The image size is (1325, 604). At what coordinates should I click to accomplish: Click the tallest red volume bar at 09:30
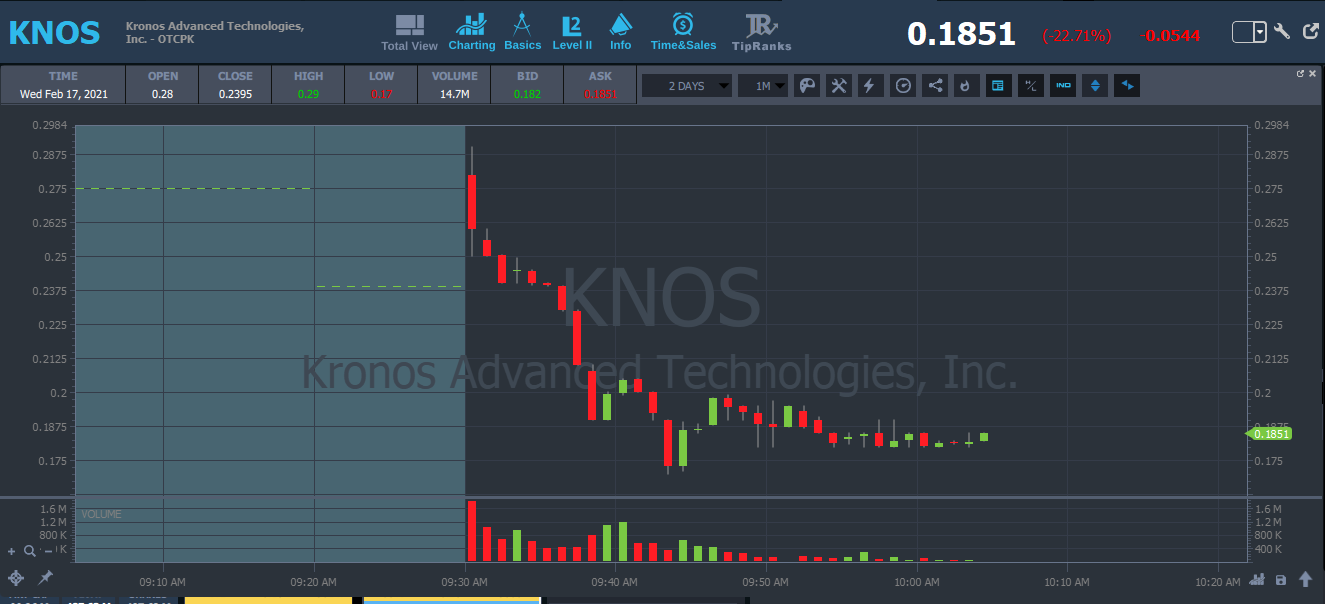[x=472, y=531]
